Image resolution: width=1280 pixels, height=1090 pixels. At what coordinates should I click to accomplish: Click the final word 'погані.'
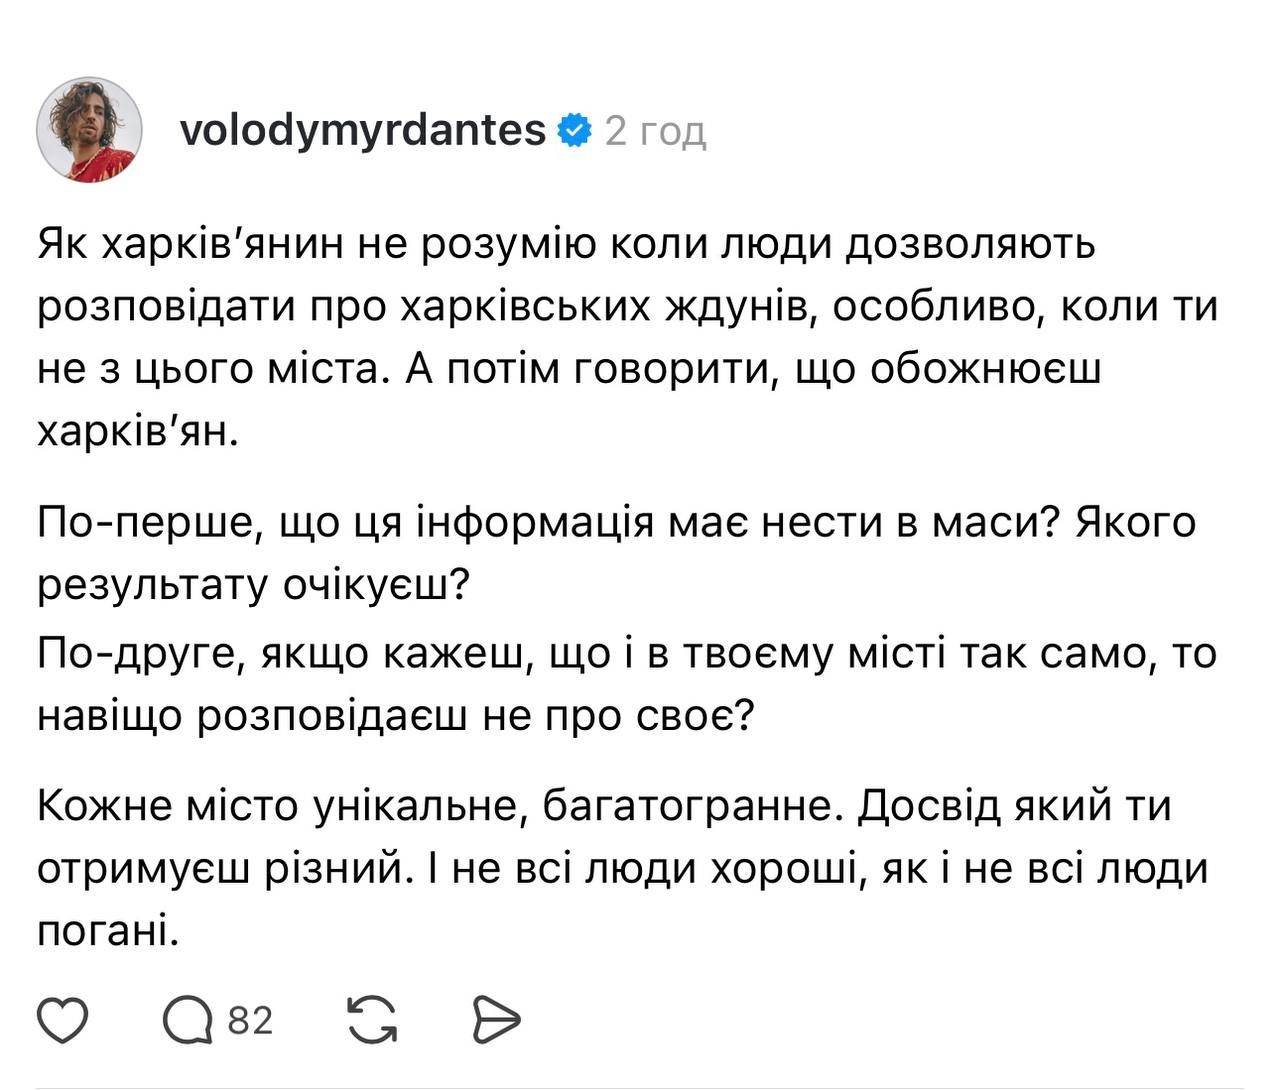tap(108, 932)
